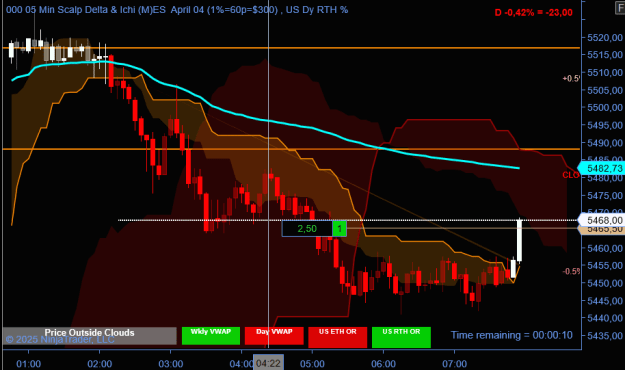
Task: Click the green quantity box showing 1
Action: (340, 229)
